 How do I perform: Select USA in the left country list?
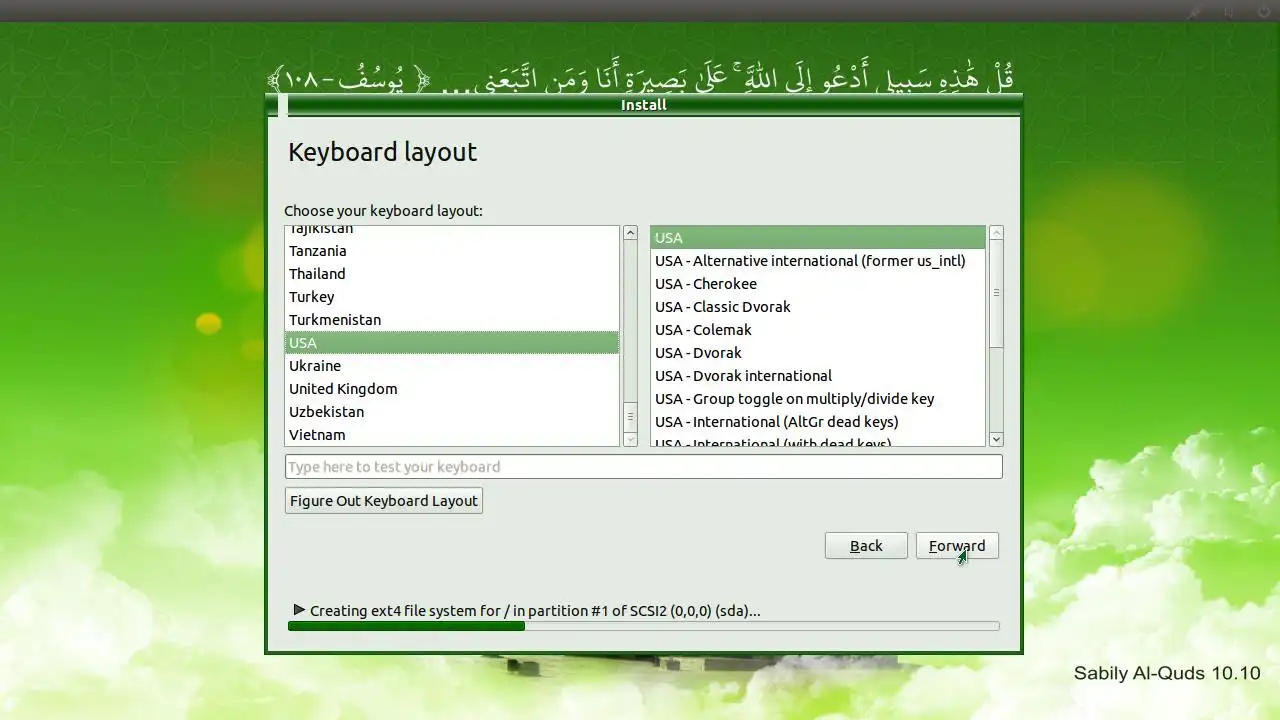coord(452,343)
